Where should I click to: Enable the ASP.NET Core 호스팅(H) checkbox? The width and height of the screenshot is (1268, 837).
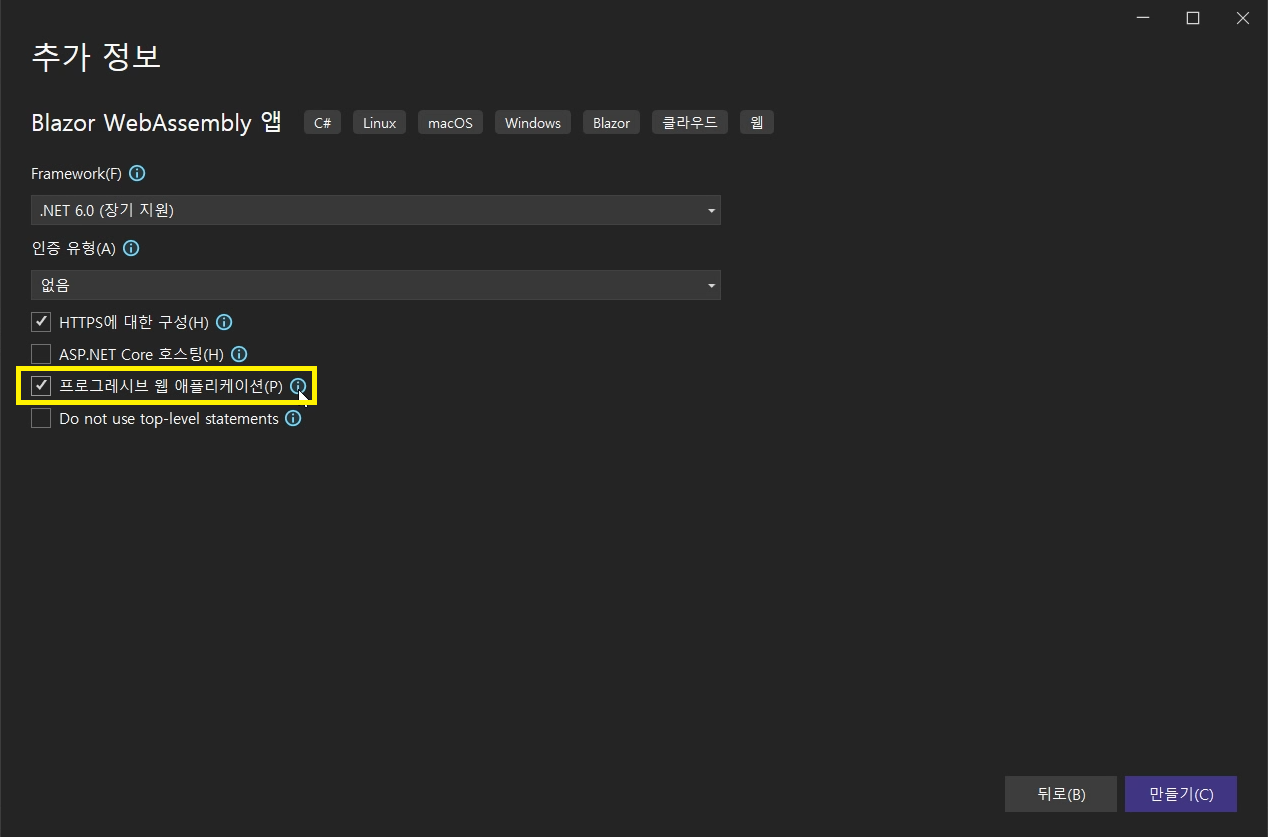[x=41, y=354]
